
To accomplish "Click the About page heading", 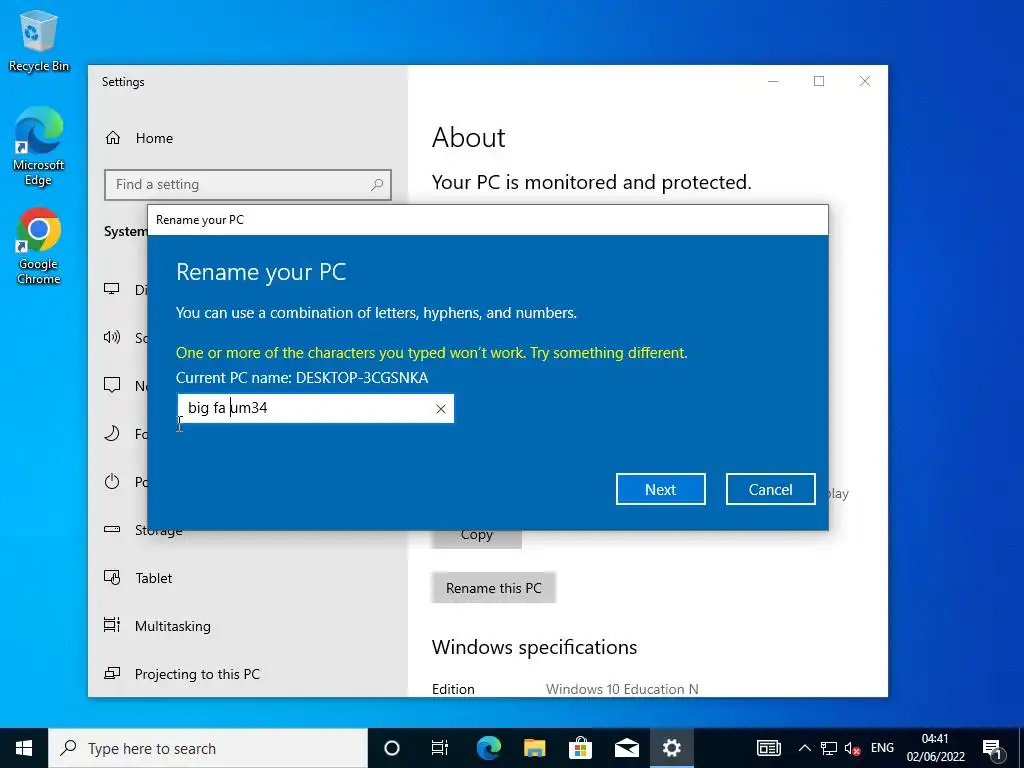I will click(x=468, y=138).
